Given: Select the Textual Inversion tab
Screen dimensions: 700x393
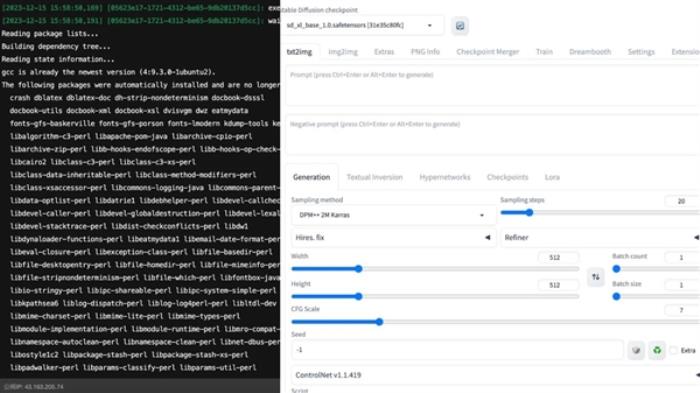Looking at the screenshot, I should pos(374,177).
